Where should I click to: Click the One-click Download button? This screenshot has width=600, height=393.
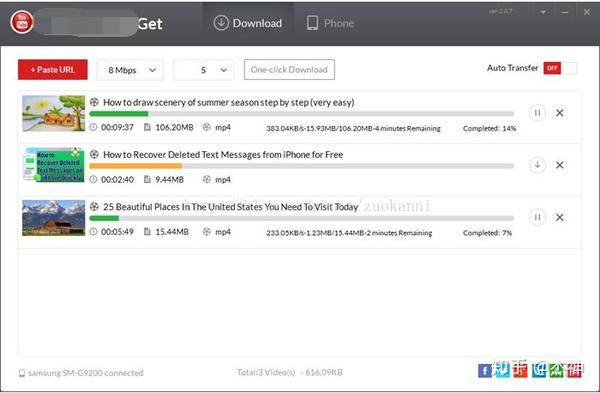(289, 70)
